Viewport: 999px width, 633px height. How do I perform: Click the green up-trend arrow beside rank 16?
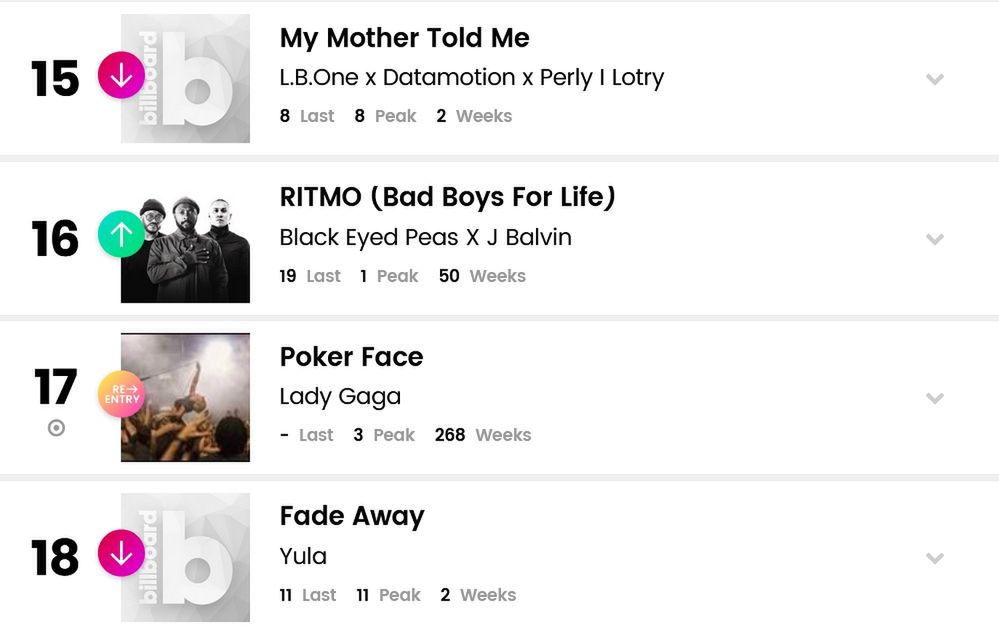point(121,237)
